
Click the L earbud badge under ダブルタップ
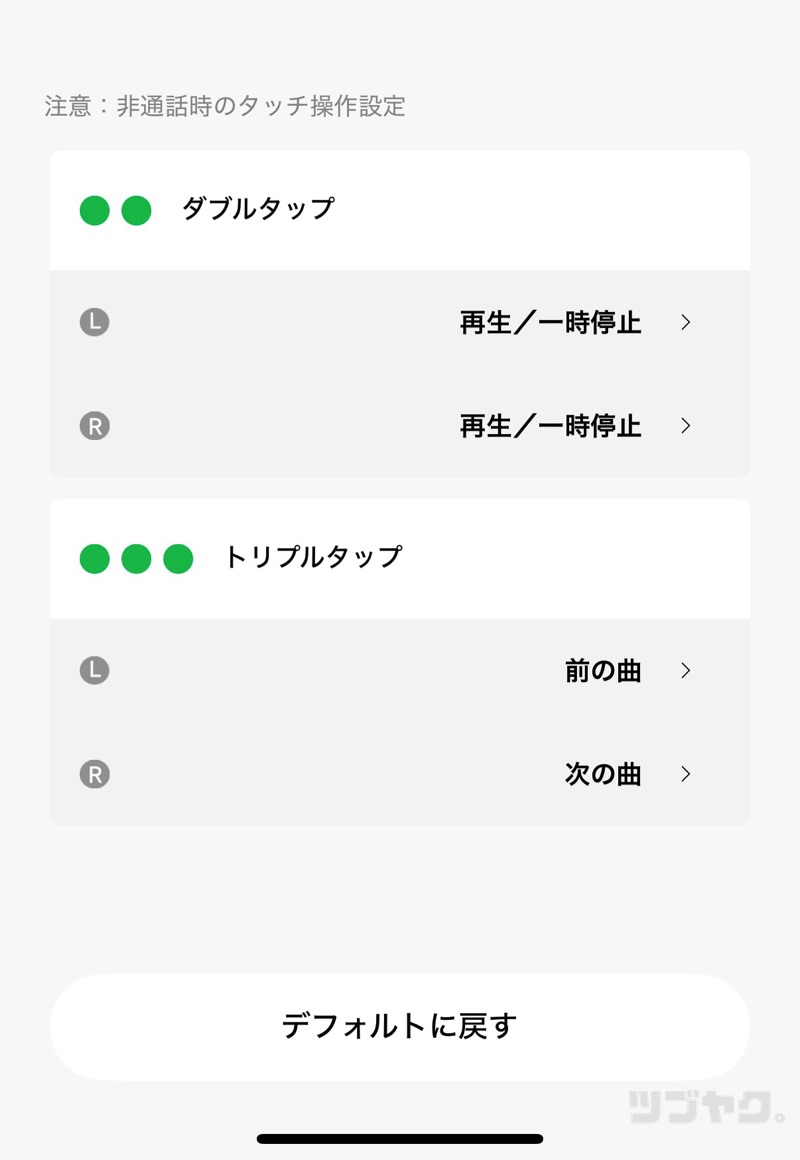94,322
